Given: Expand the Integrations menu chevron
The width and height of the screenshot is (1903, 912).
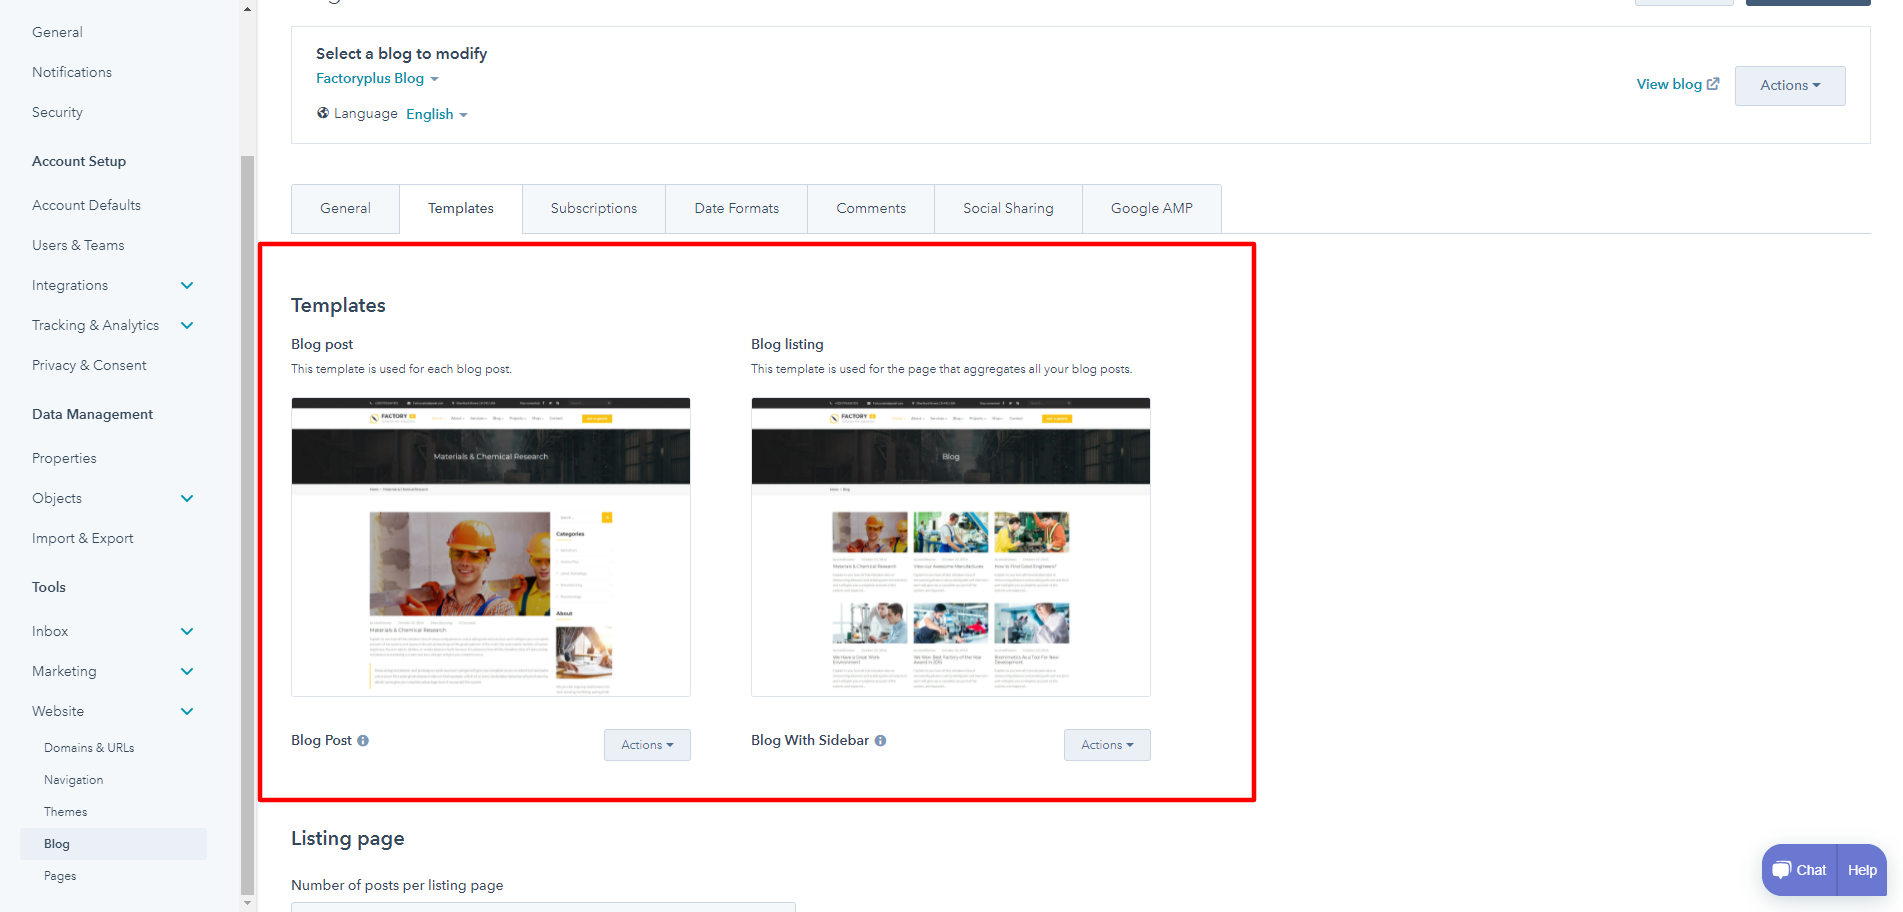Looking at the screenshot, I should point(187,286).
